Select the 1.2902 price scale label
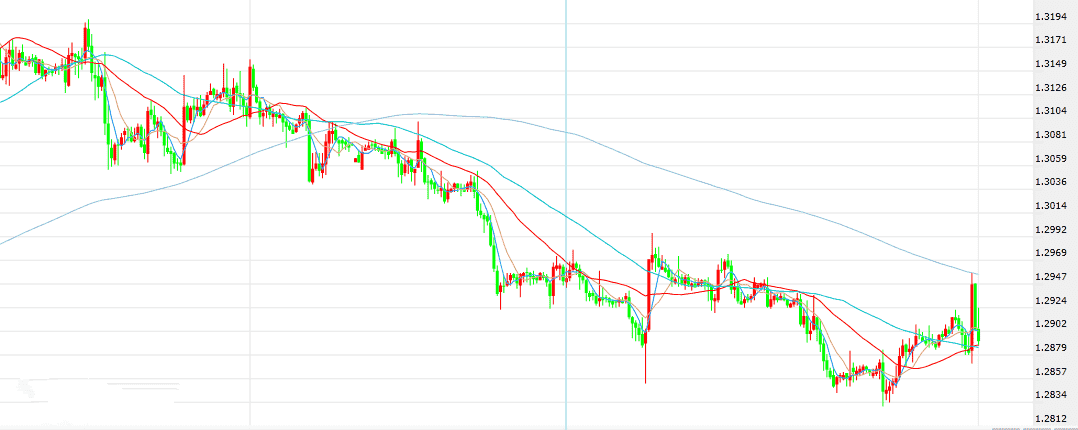The height and width of the screenshot is (430, 1078). tap(1054, 324)
